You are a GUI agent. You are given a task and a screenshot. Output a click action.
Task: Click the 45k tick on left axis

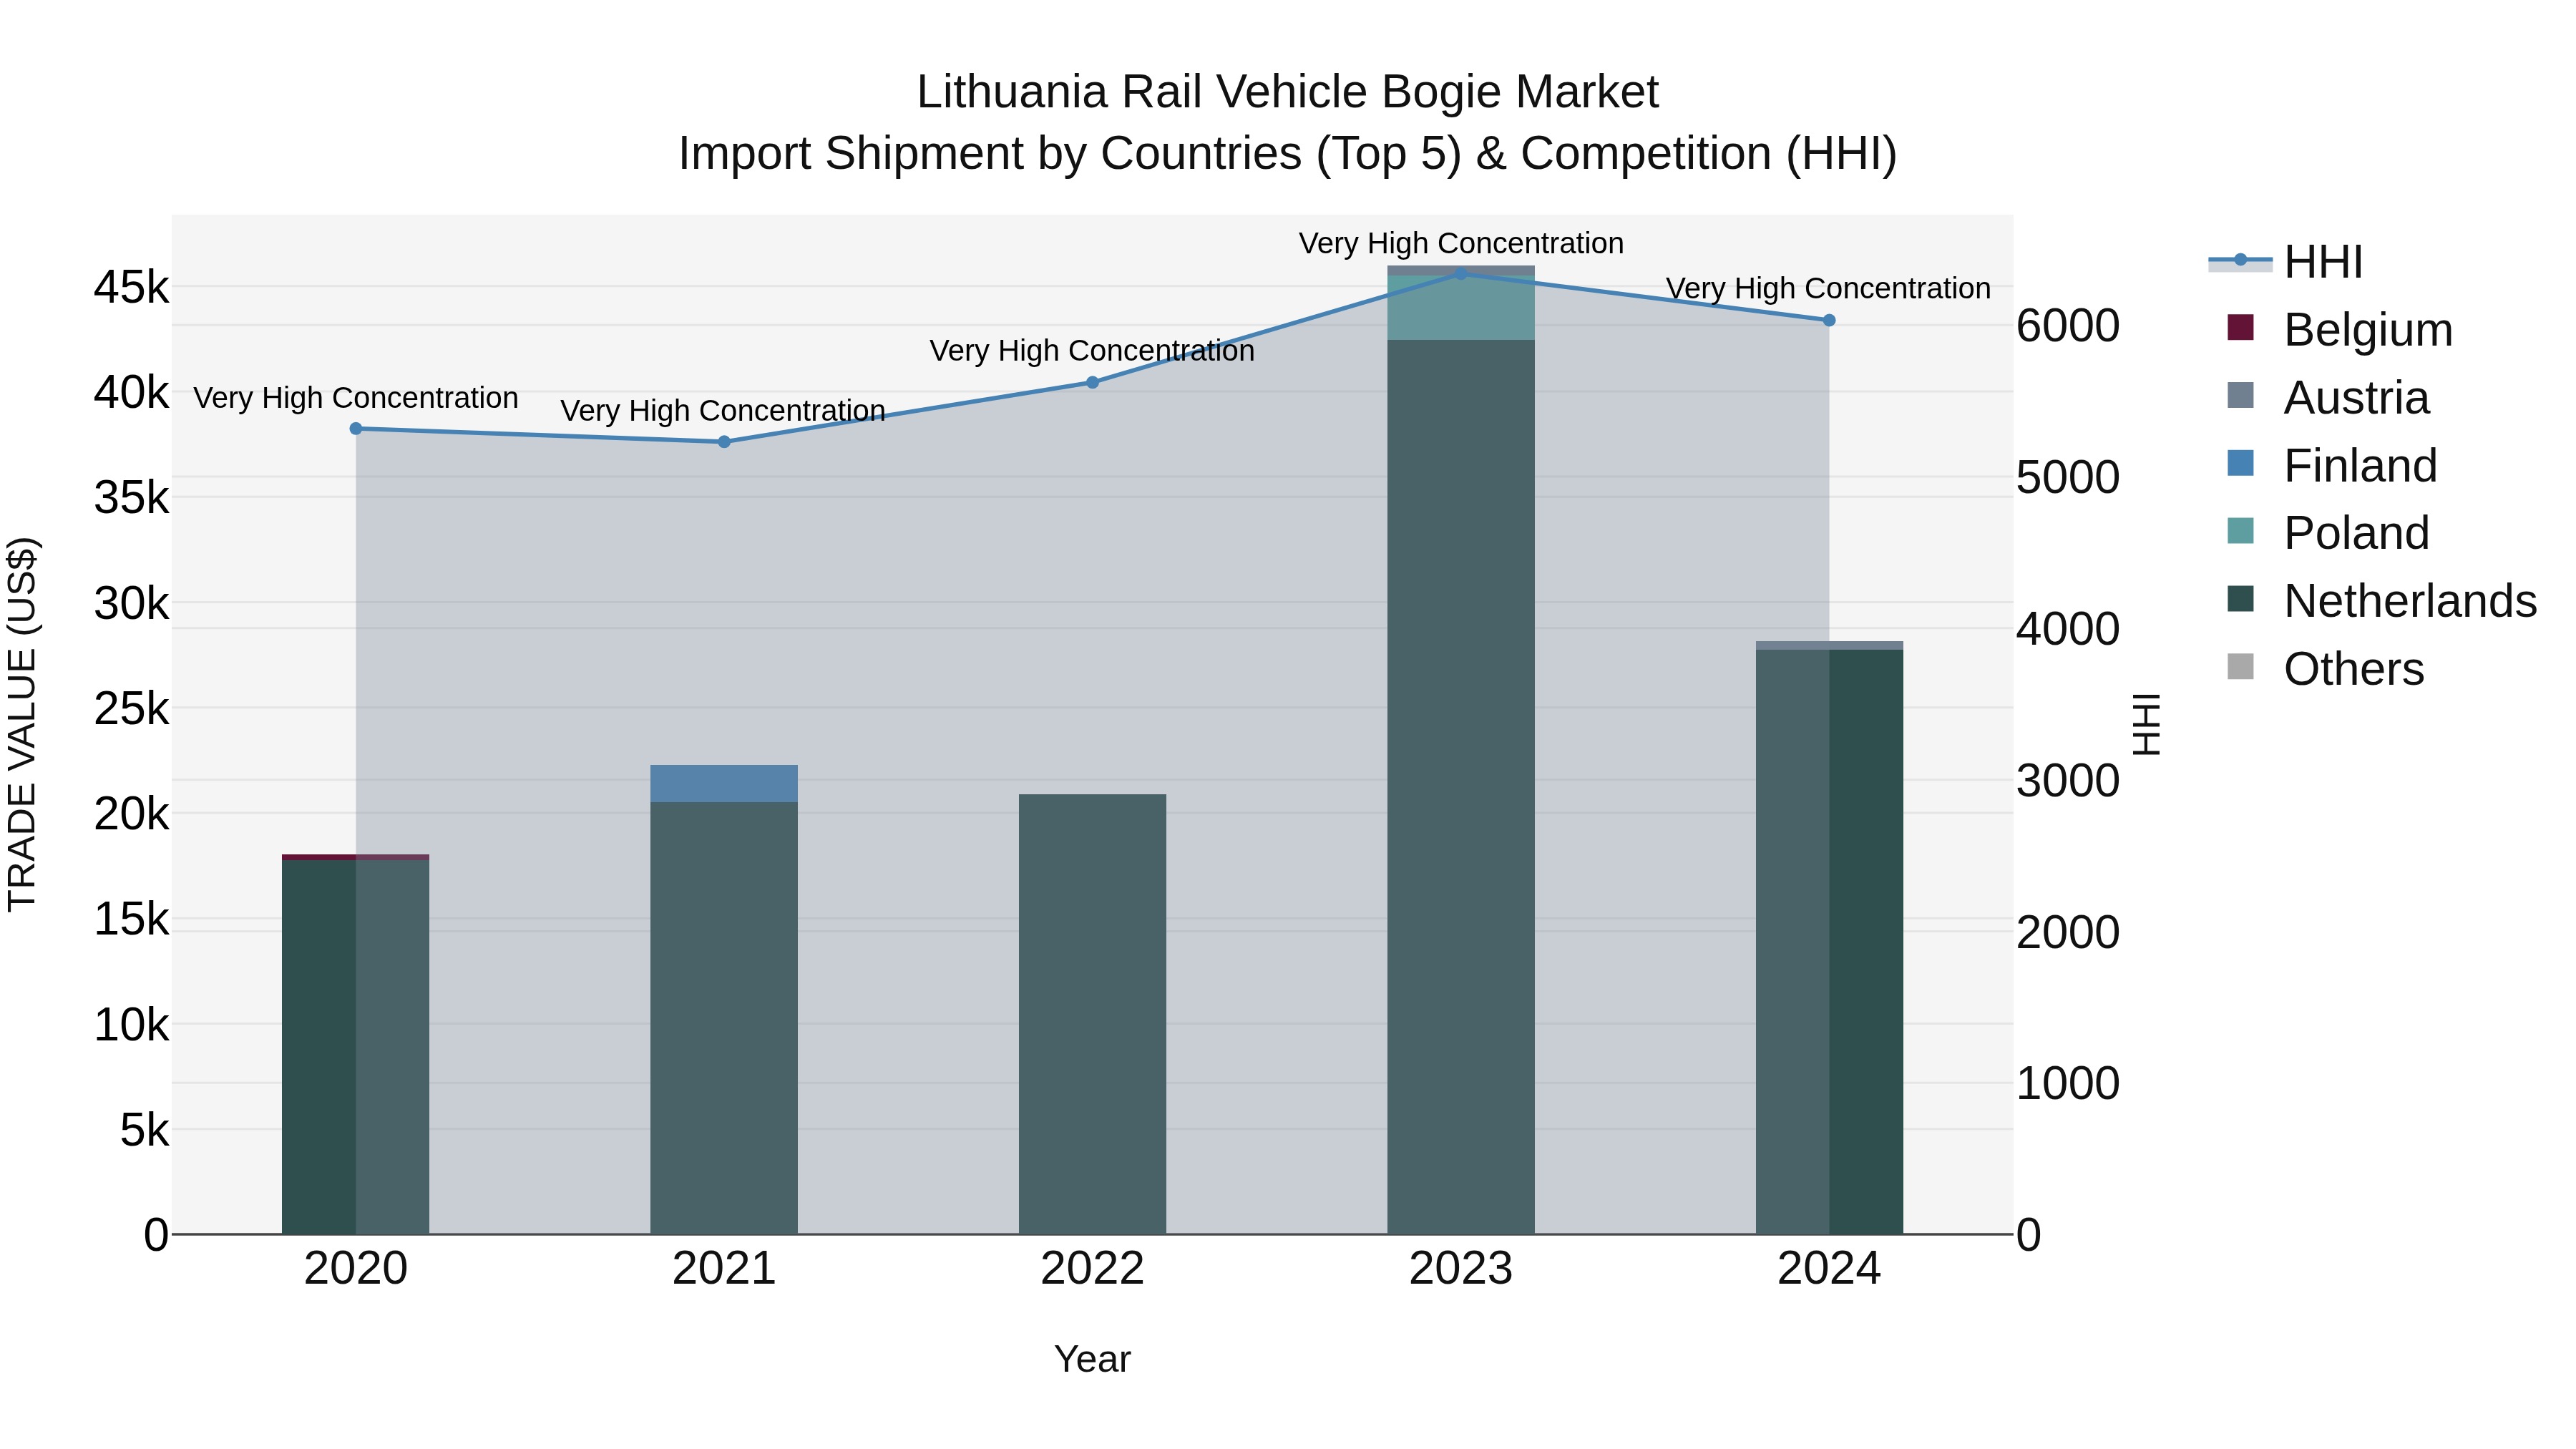pos(131,287)
